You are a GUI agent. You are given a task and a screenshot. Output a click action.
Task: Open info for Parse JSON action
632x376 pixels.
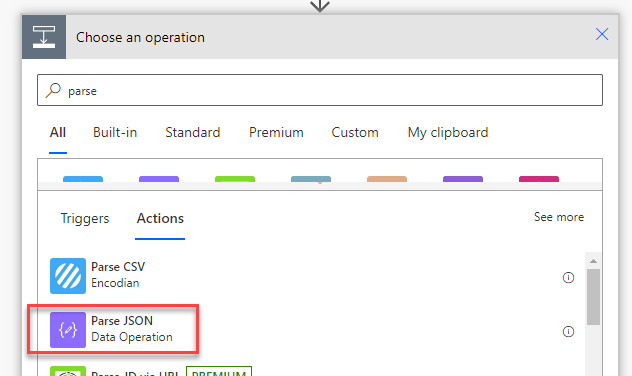point(568,331)
